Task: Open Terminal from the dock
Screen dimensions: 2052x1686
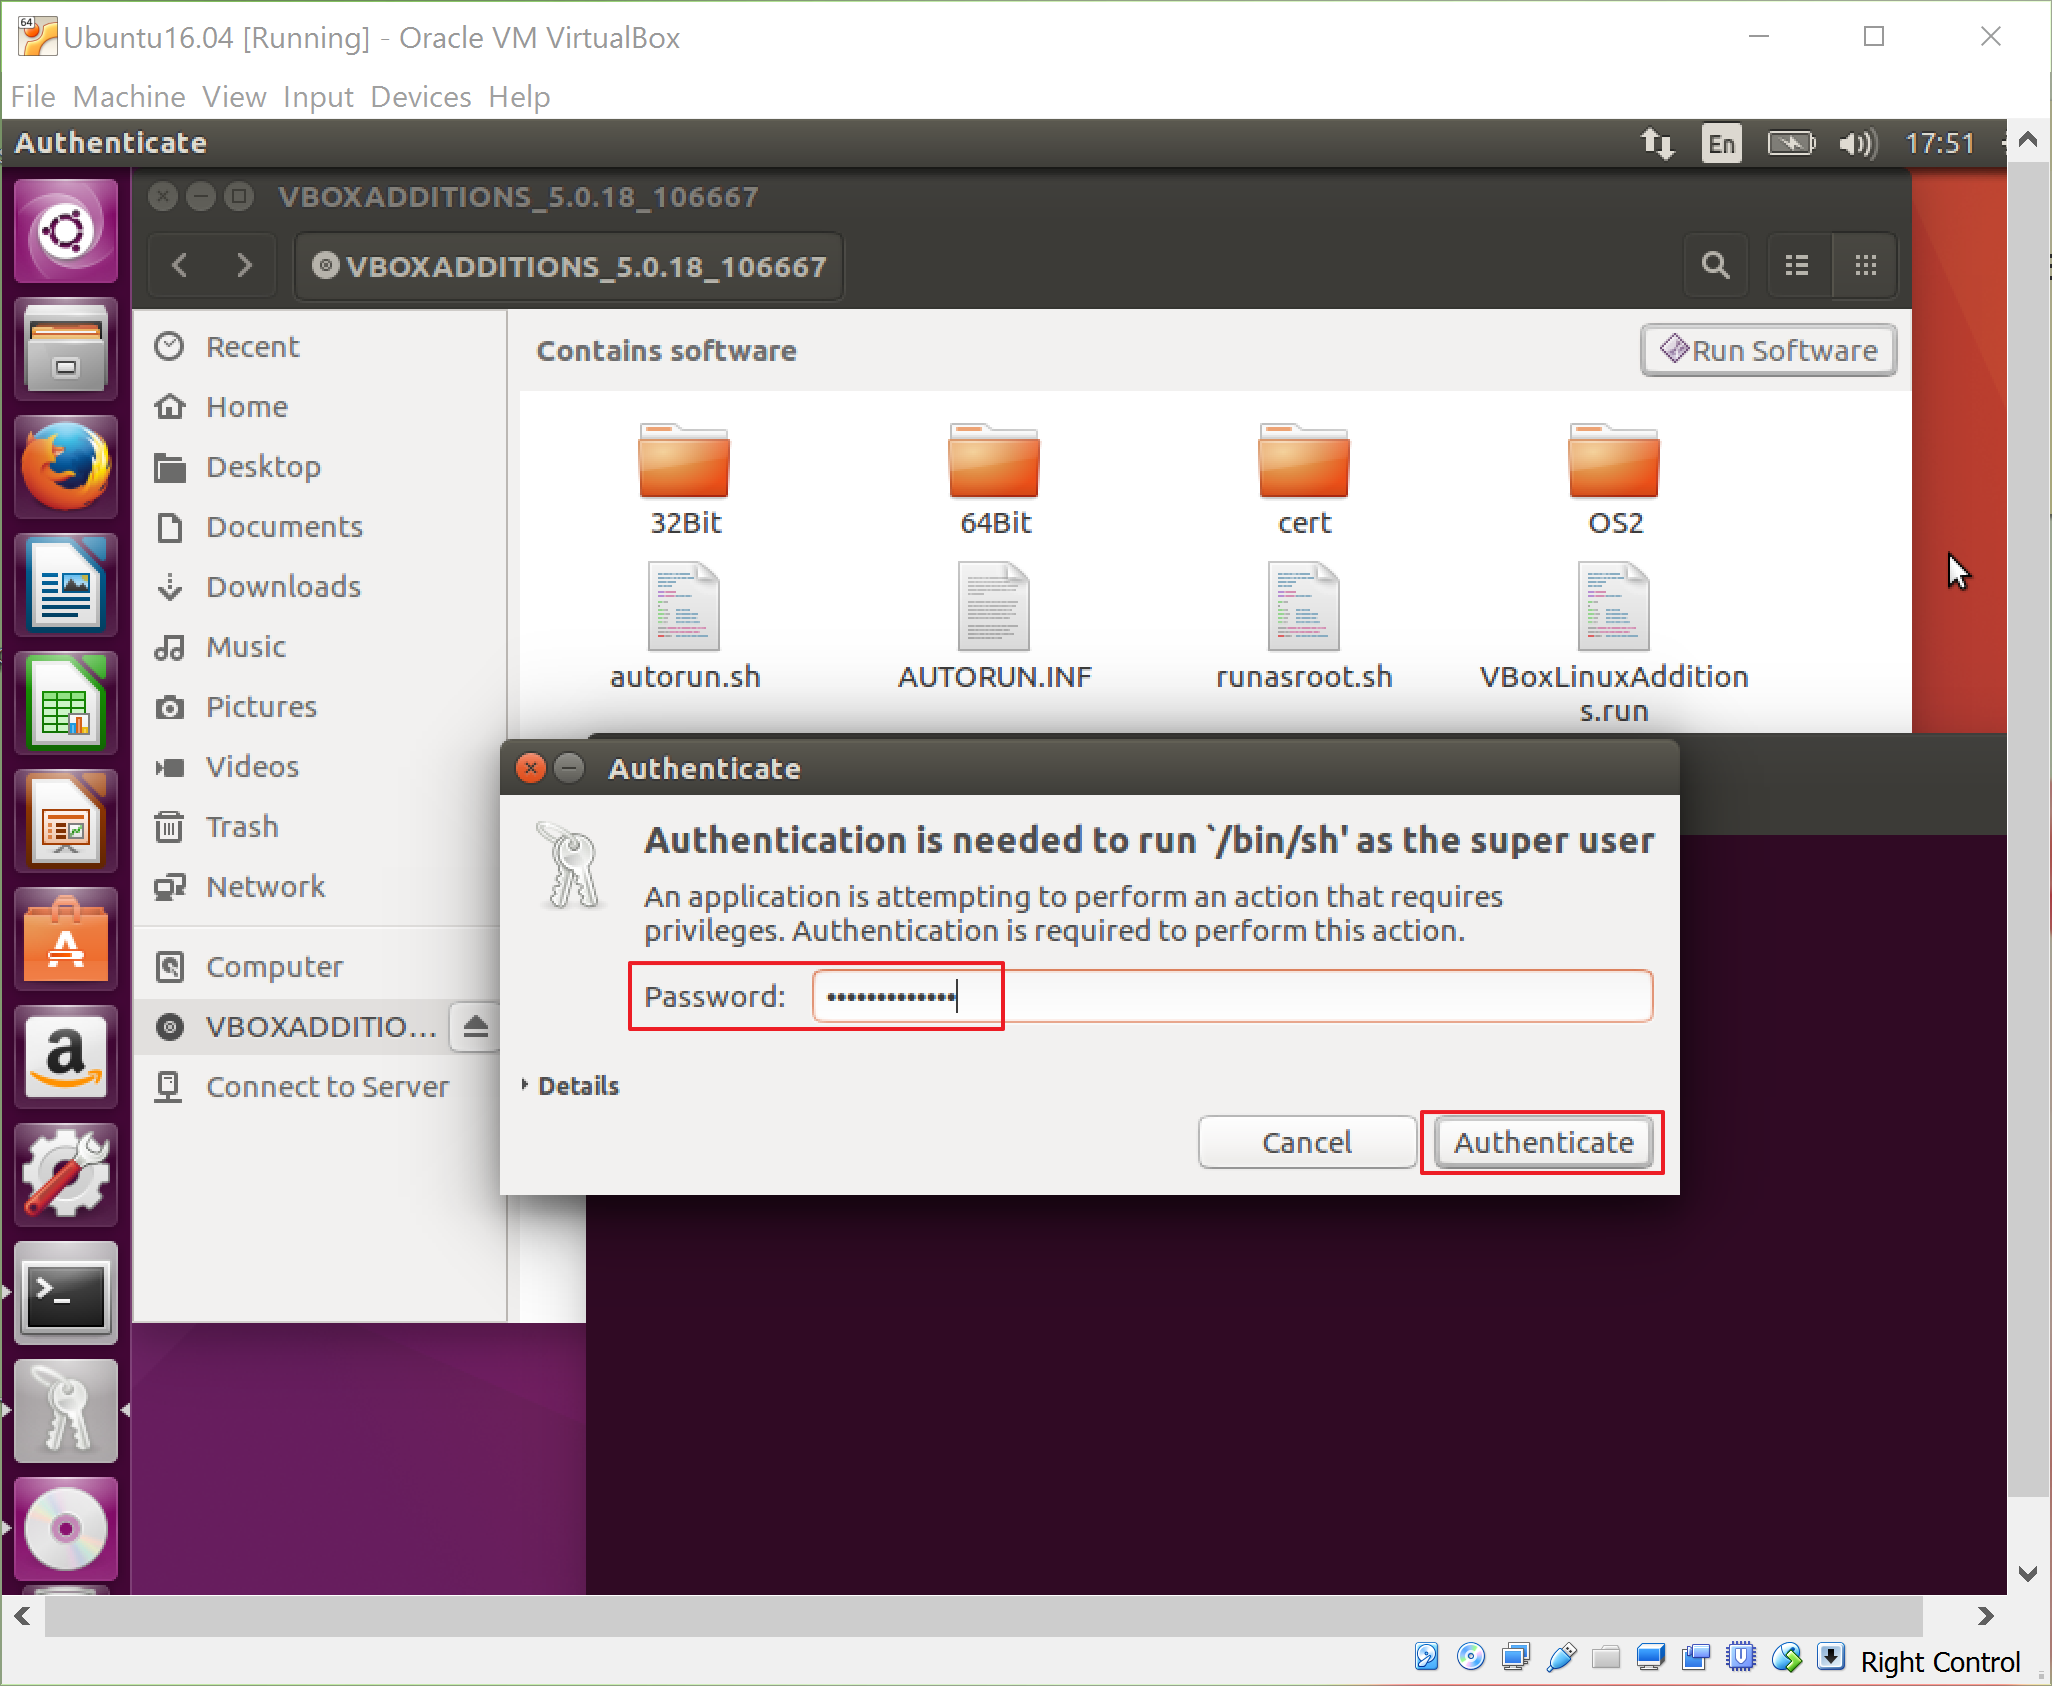Action: pos(66,1293)
